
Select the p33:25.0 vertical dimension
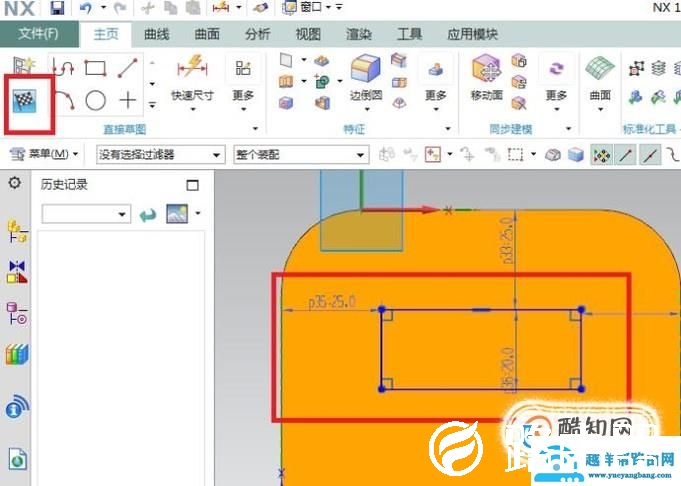coord(508,240)
